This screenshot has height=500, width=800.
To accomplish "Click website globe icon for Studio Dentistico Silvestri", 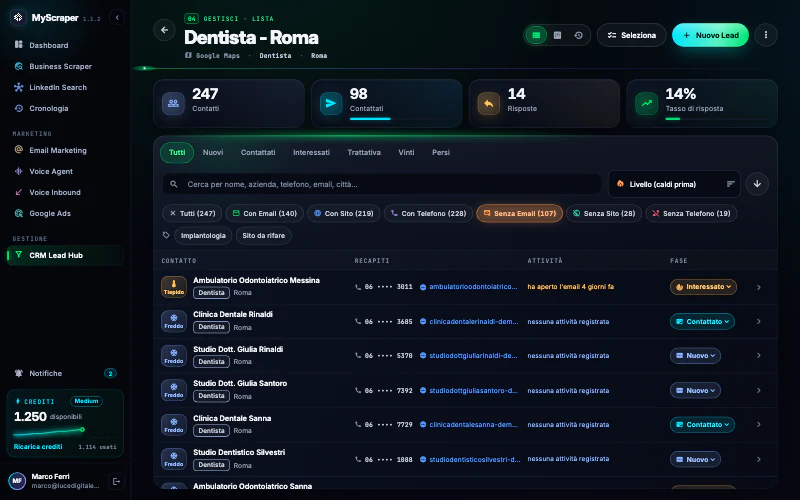I will (x=423, y=459).
